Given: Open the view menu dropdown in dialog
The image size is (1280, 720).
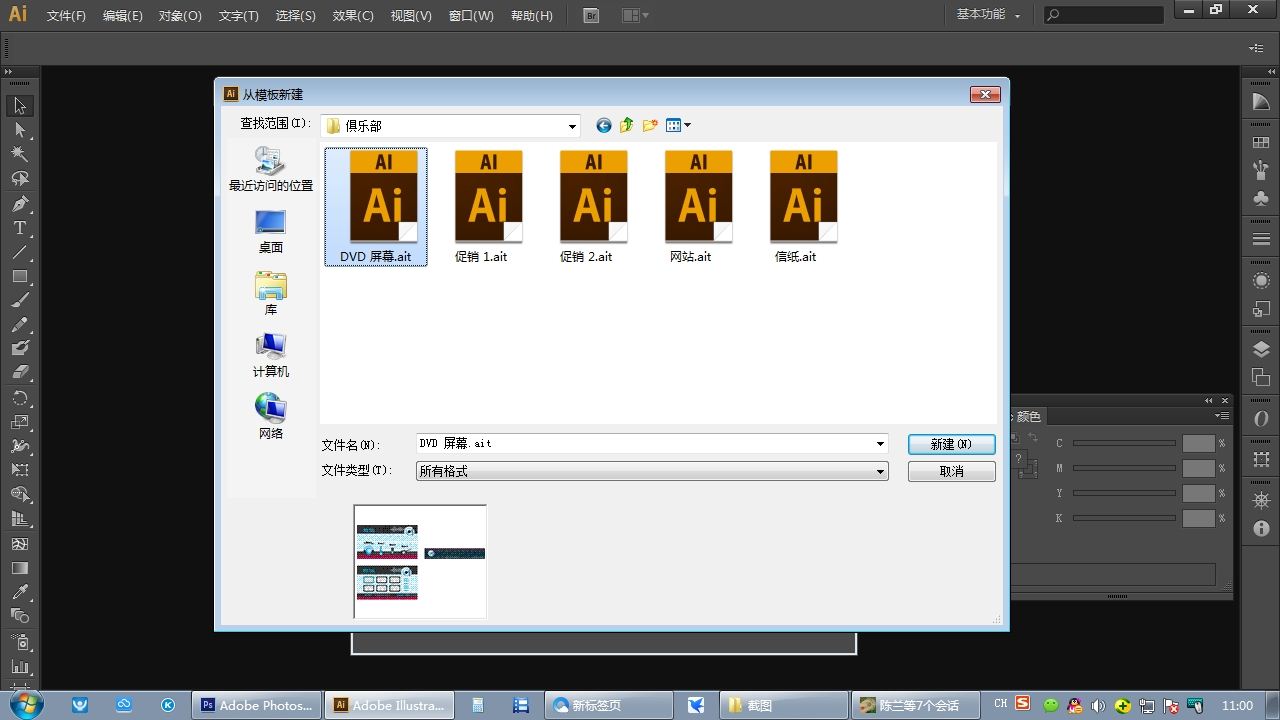Looking at the screenshot, I should [x=679, y=125].
